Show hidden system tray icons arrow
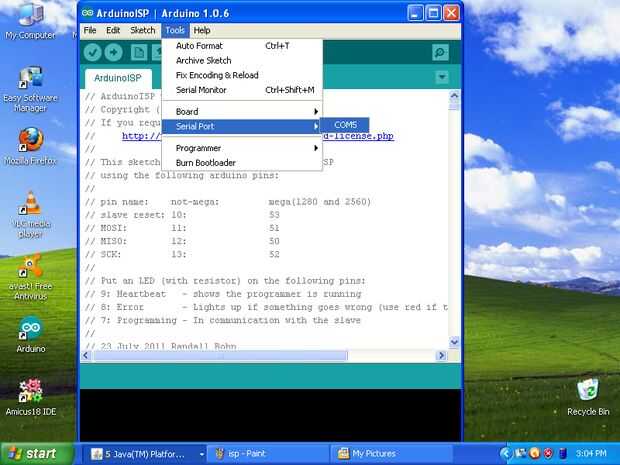Image resolution: width=620 pixels, height=465 pixels. pos(506,453)
